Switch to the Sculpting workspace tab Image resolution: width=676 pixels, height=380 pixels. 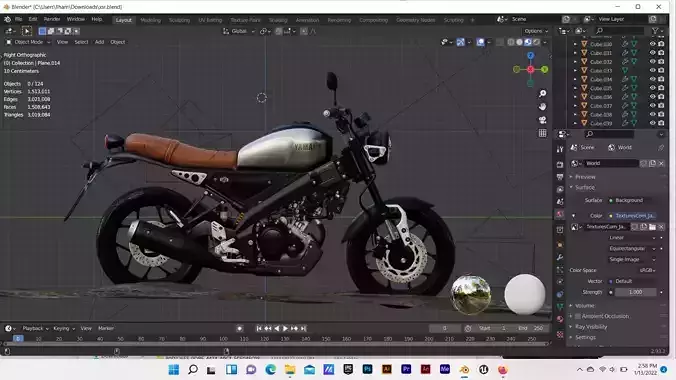pyautogui.click(x=179, y=20)
